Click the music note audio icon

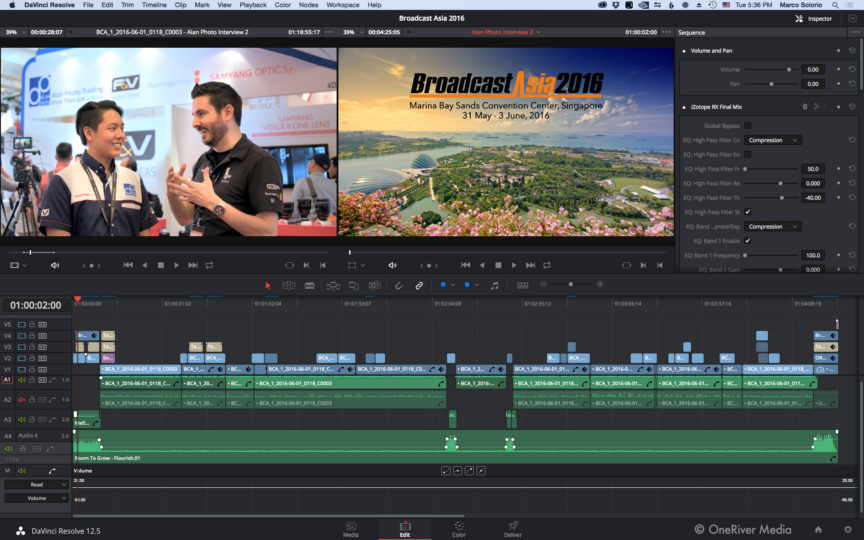(495, 285)
